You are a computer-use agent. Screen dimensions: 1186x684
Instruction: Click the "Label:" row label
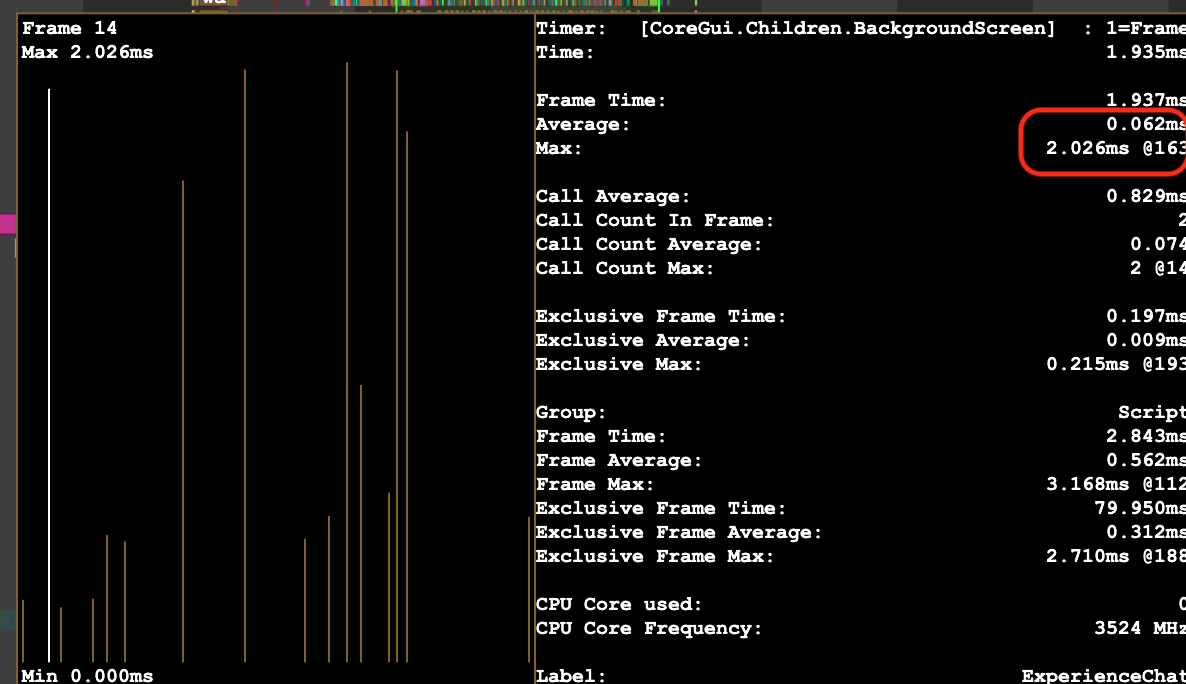(x=571, y=675)
